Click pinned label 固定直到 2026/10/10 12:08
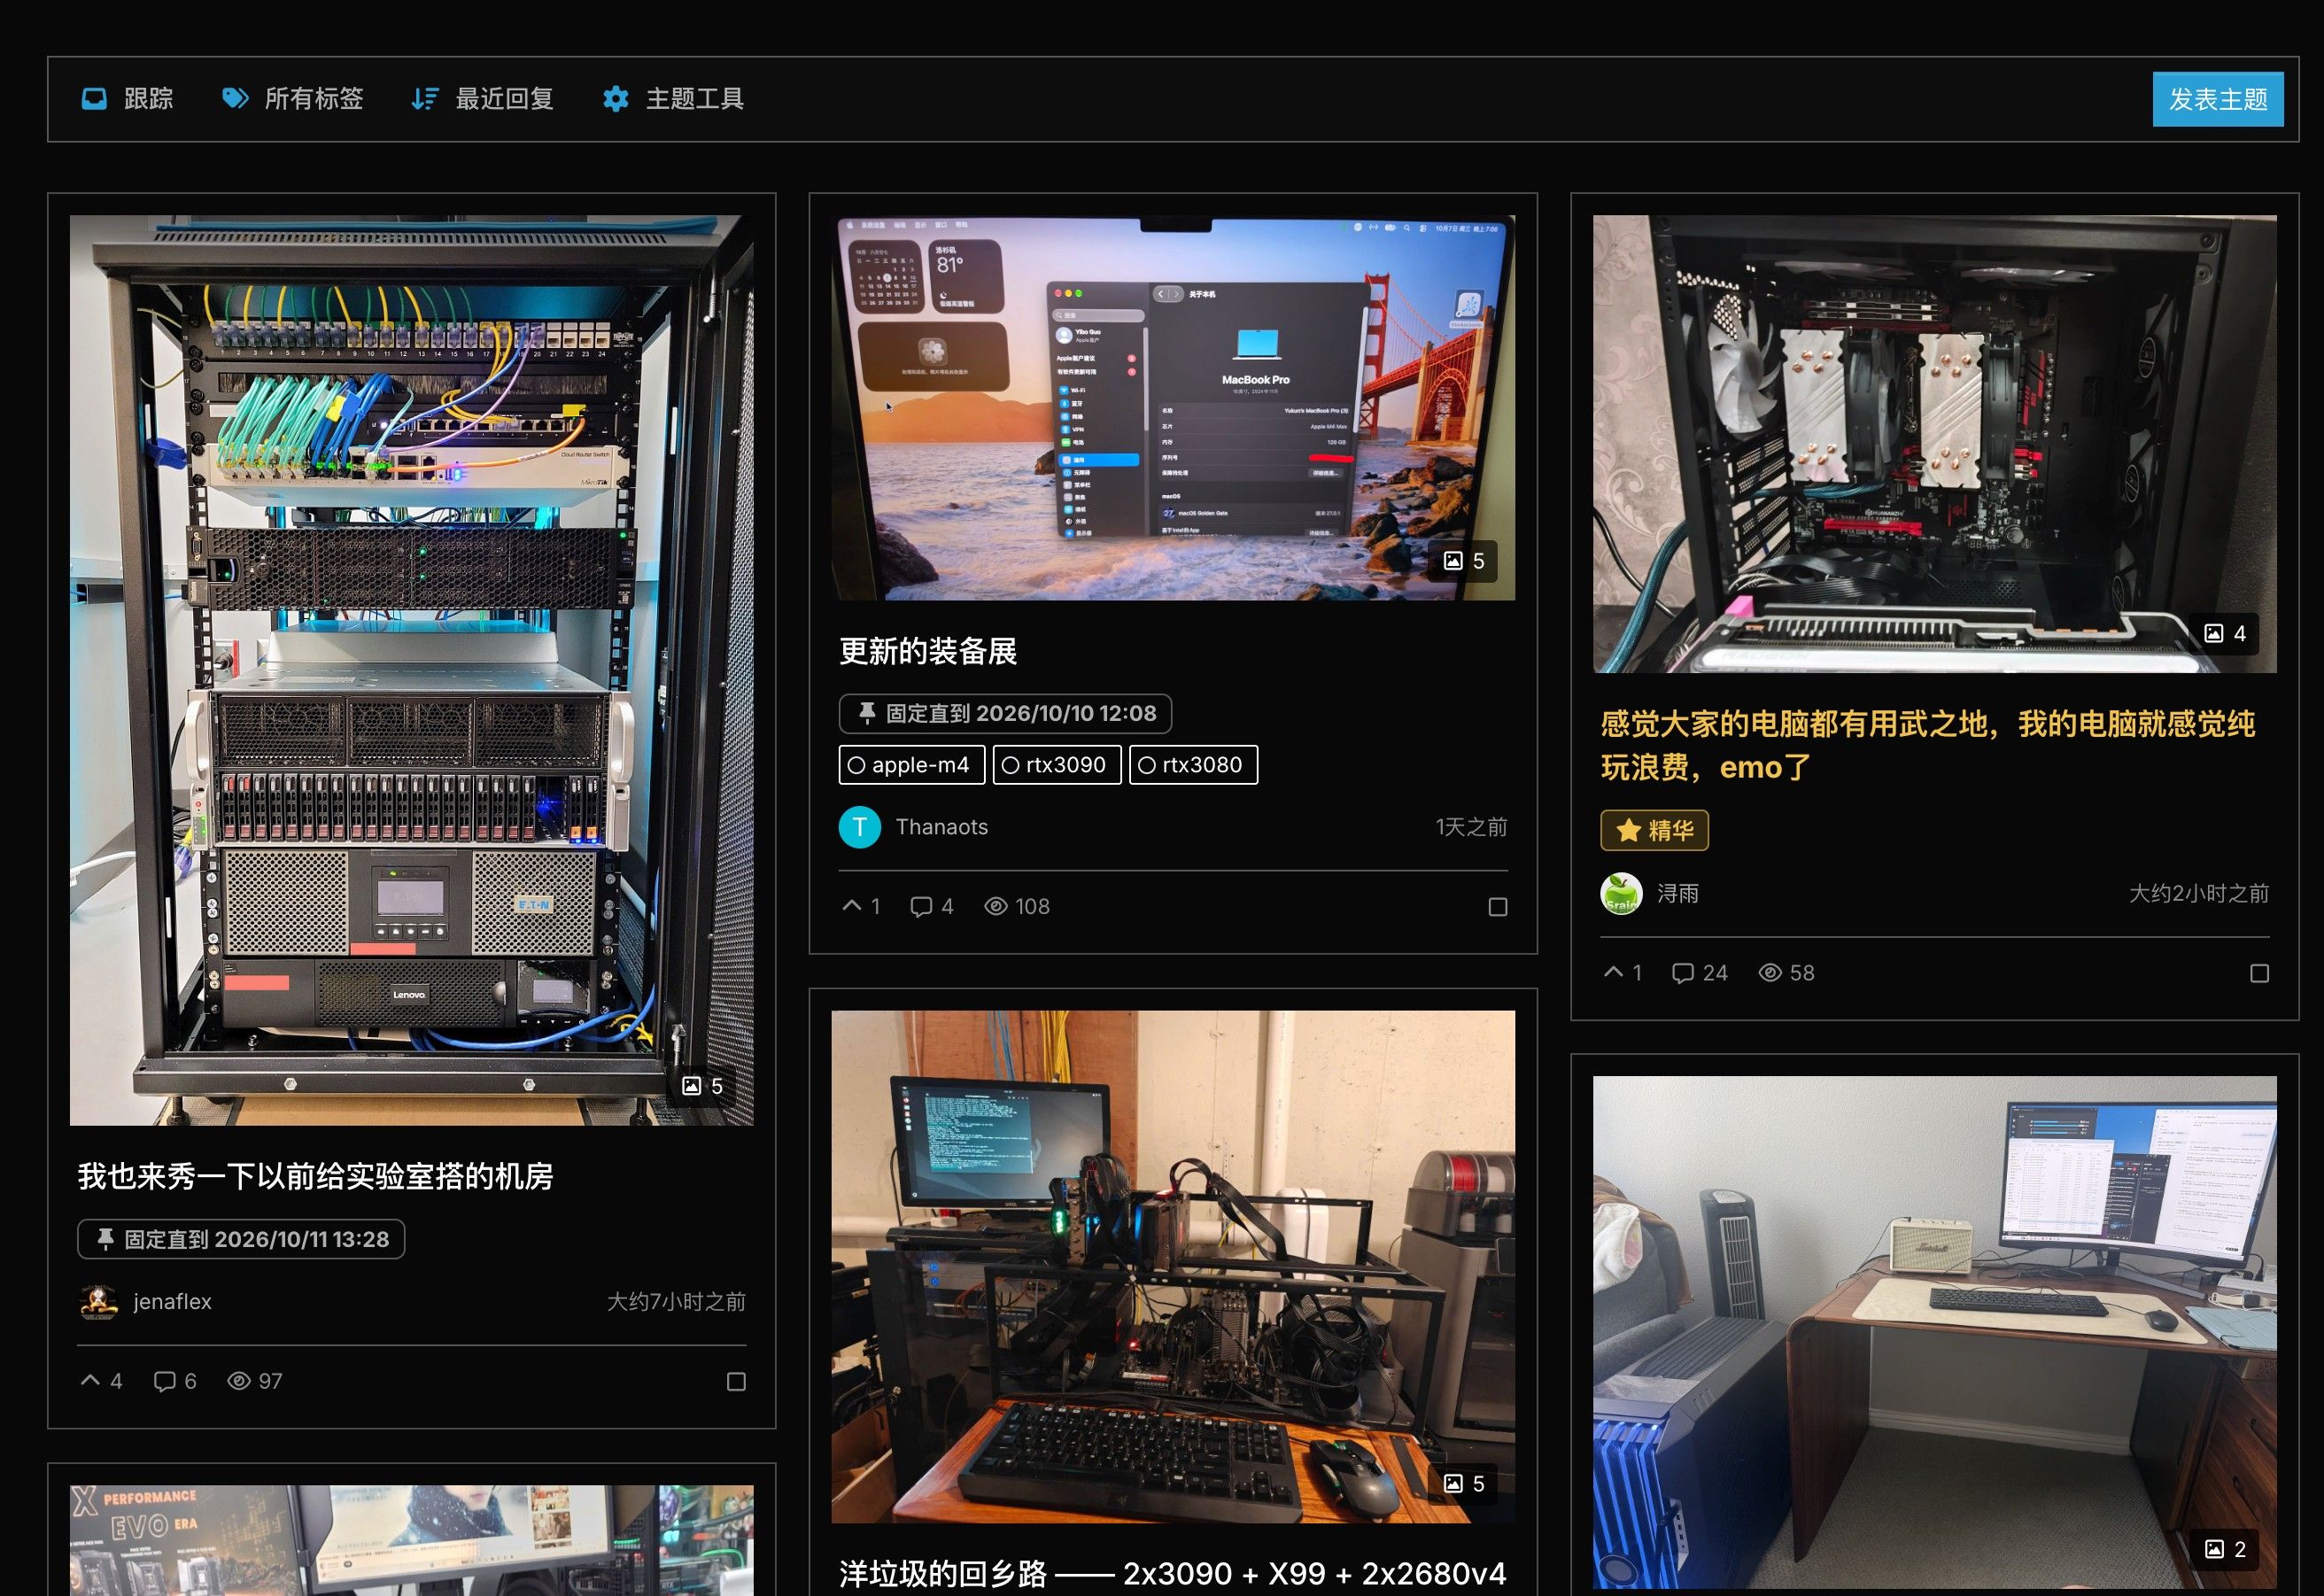 pyautogui.click(x=1005, y=713)
